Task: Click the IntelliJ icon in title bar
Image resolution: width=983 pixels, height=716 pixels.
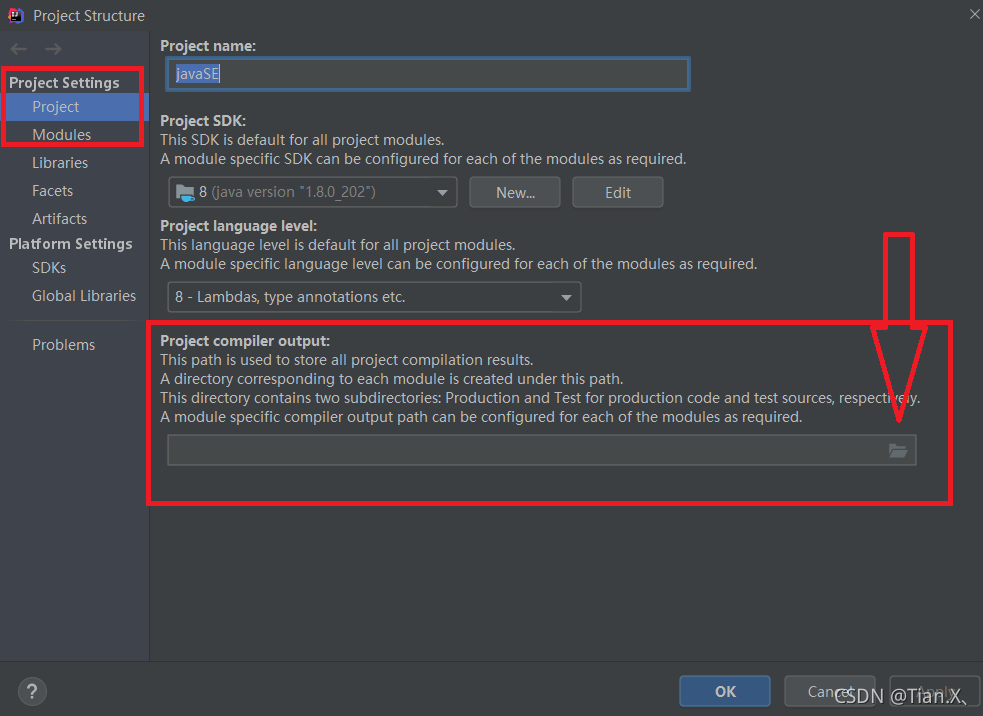Action: 16,15
